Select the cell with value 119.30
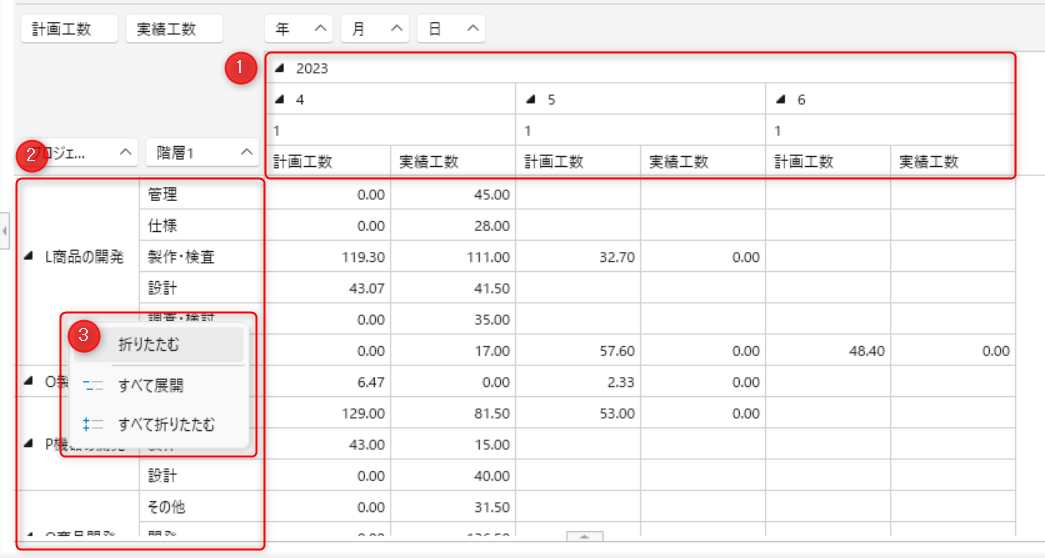Image resolution: width=1045 pixels, height=558 pixels. (x=328, y=257)
